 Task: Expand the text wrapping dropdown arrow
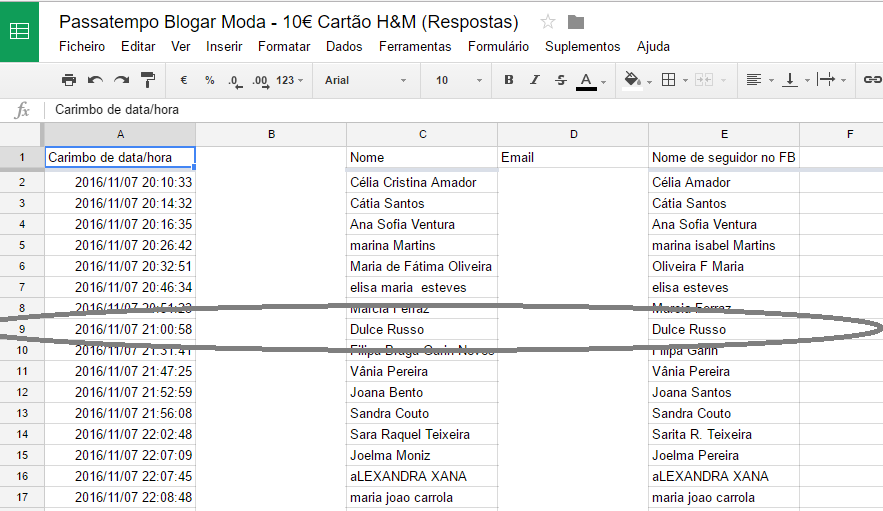844,81
